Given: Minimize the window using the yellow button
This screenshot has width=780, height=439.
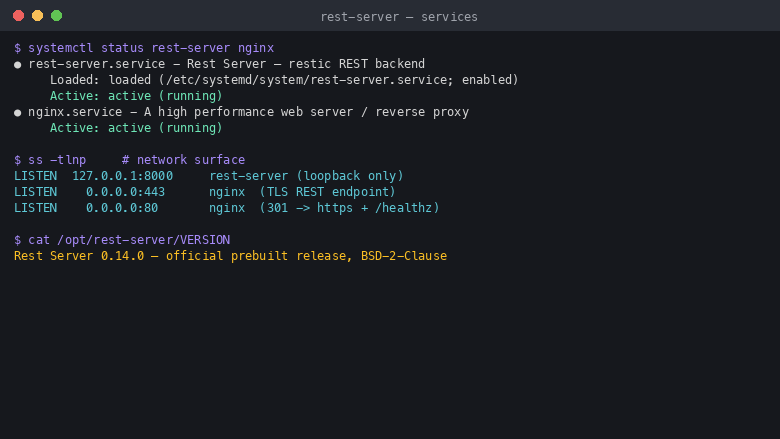Looking at the screenshot, I should tap(37, 16).
